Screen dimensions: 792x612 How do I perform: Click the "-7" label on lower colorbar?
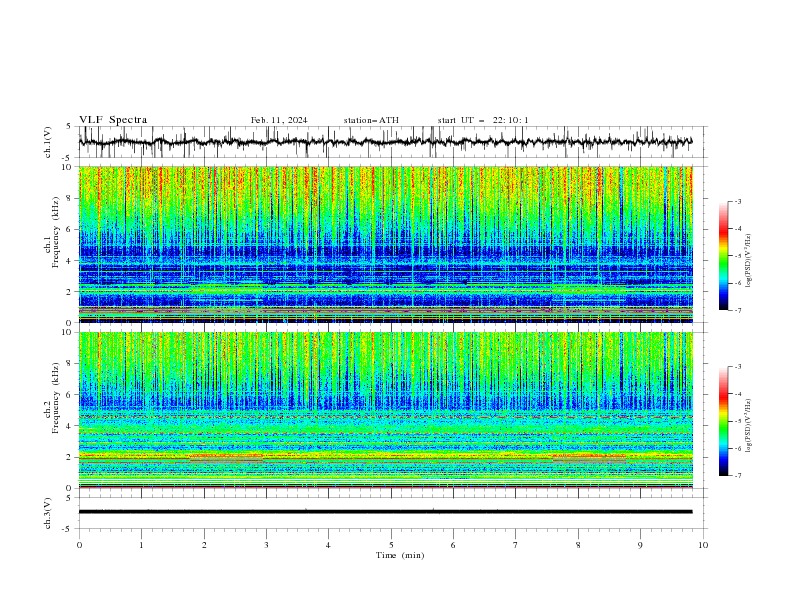point(738,476)
